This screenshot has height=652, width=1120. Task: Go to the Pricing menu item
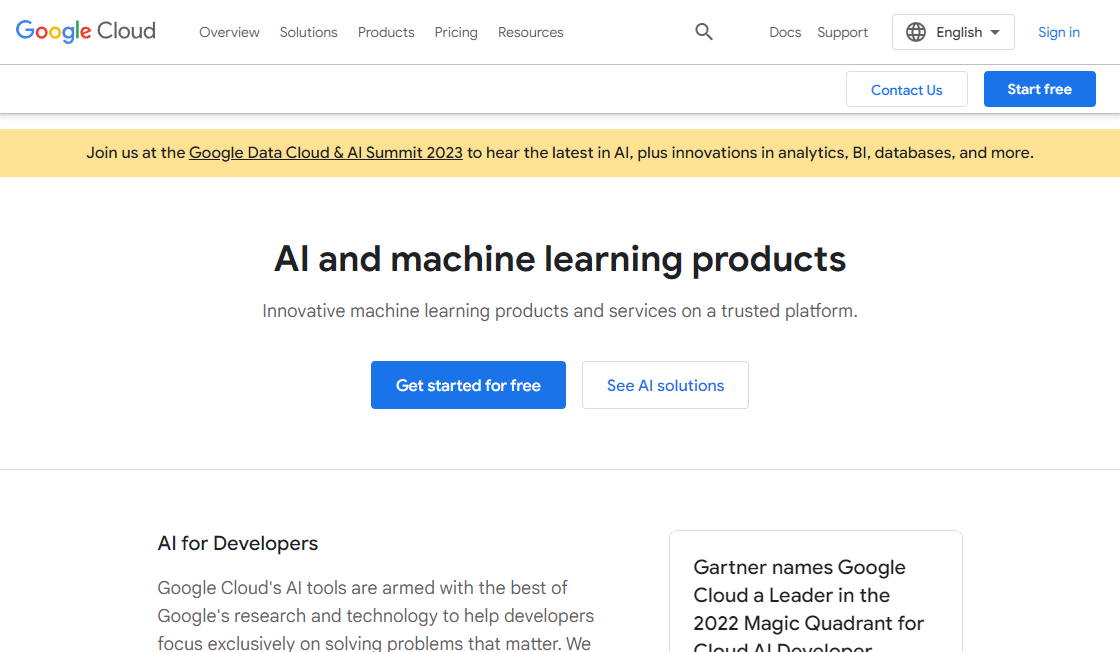(456, 32)
